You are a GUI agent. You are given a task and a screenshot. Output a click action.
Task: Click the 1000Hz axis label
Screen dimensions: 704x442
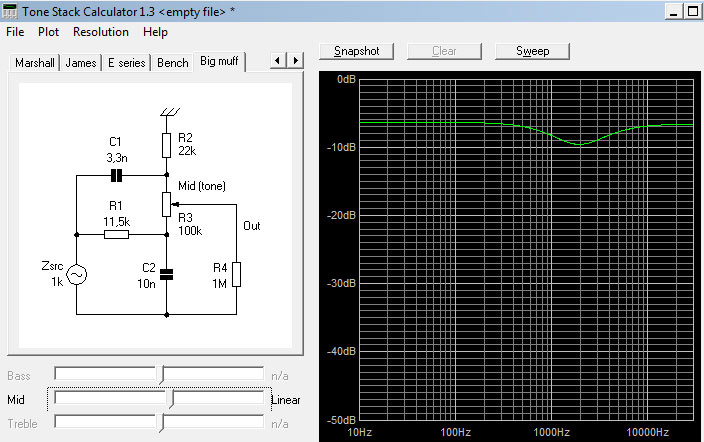[551, 433]
